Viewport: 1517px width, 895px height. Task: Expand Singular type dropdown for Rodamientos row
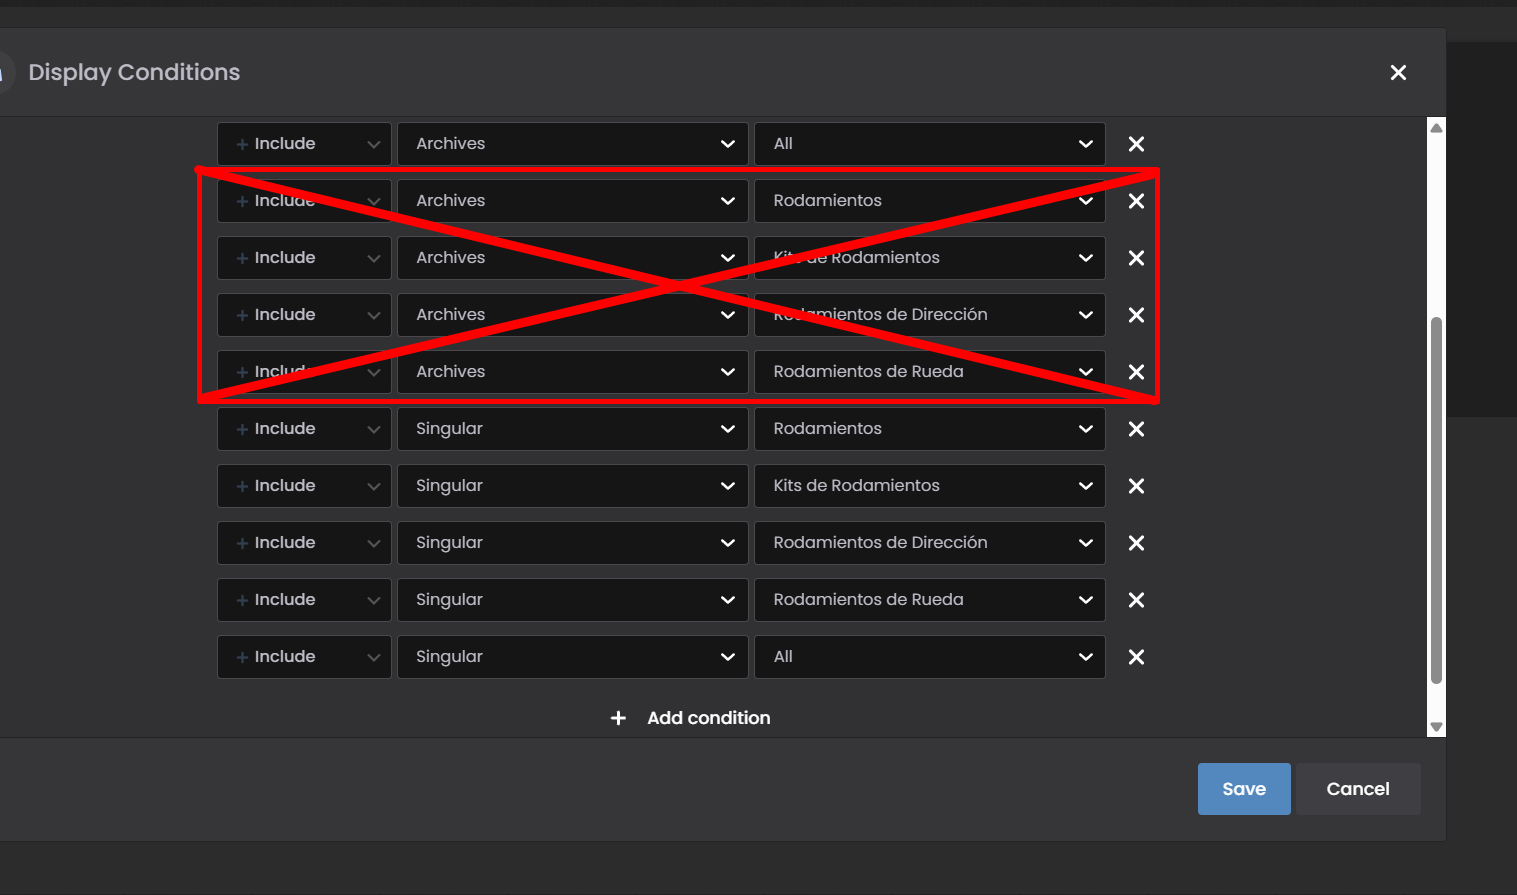(x=572, y=429)
